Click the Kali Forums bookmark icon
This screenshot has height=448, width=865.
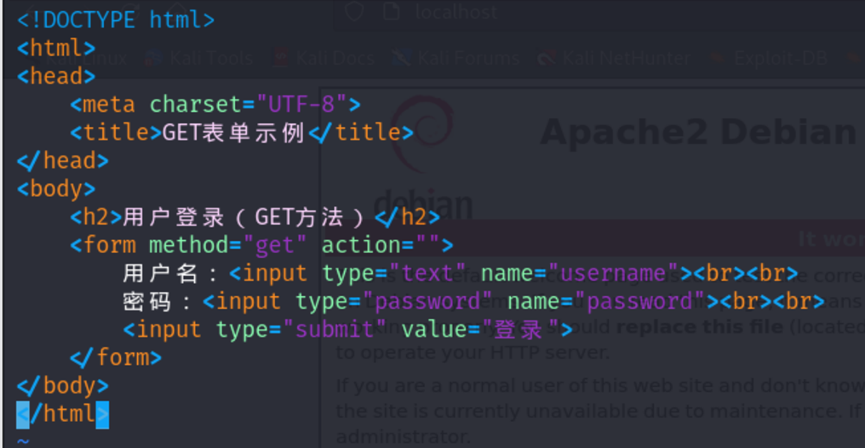coord(401,58)
